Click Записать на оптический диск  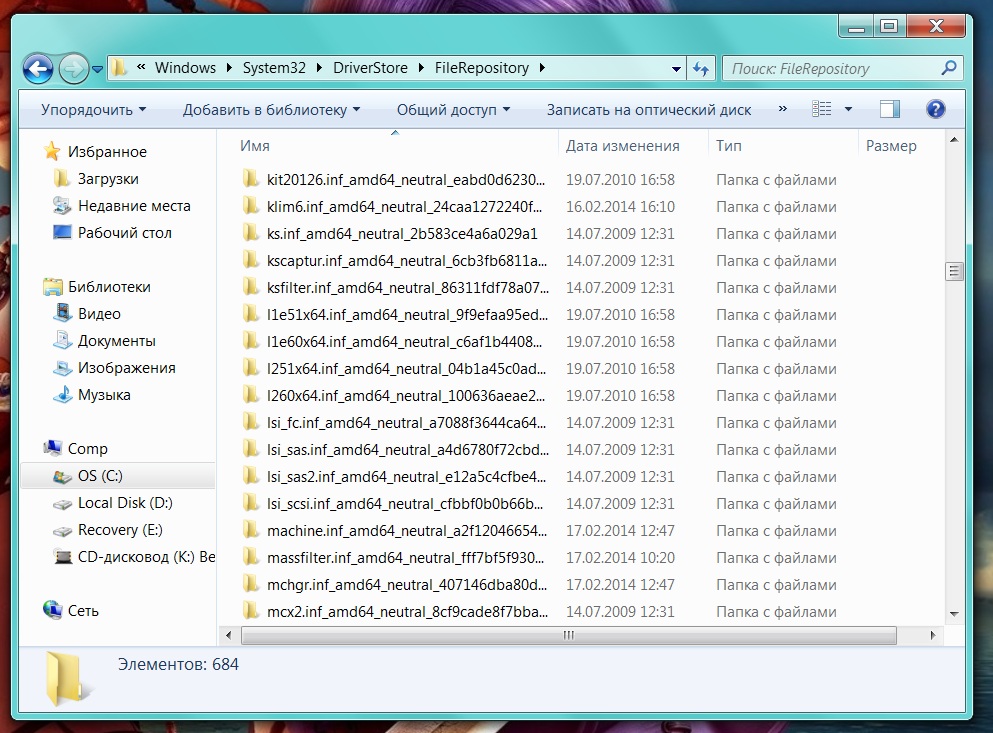click(648, 110)
